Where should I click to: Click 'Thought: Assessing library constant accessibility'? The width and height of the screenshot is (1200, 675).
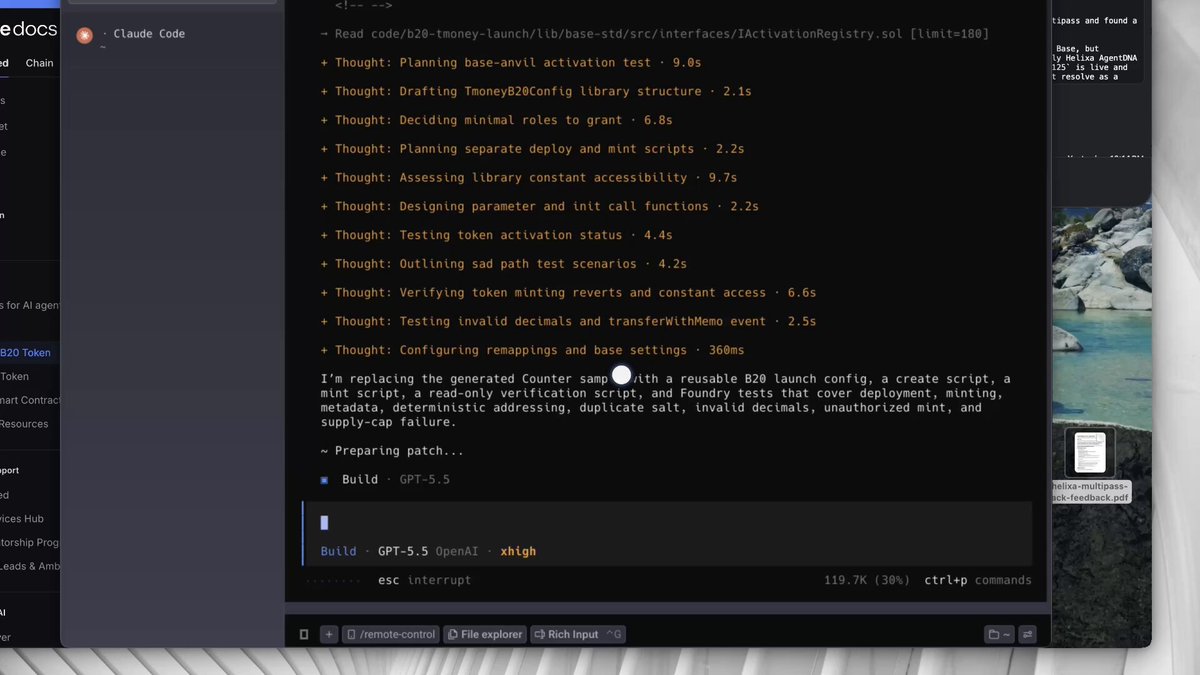(528, 178)
